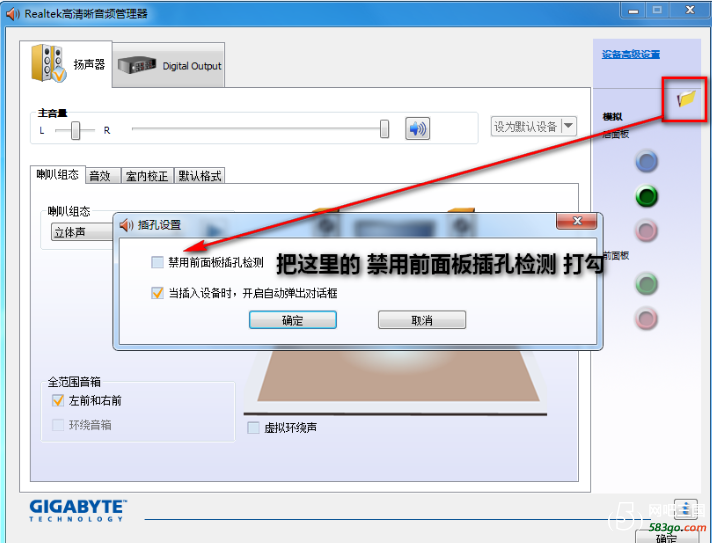
Task: Enable 虚拟环绕声 checkbox
Action: pos(253,428)
